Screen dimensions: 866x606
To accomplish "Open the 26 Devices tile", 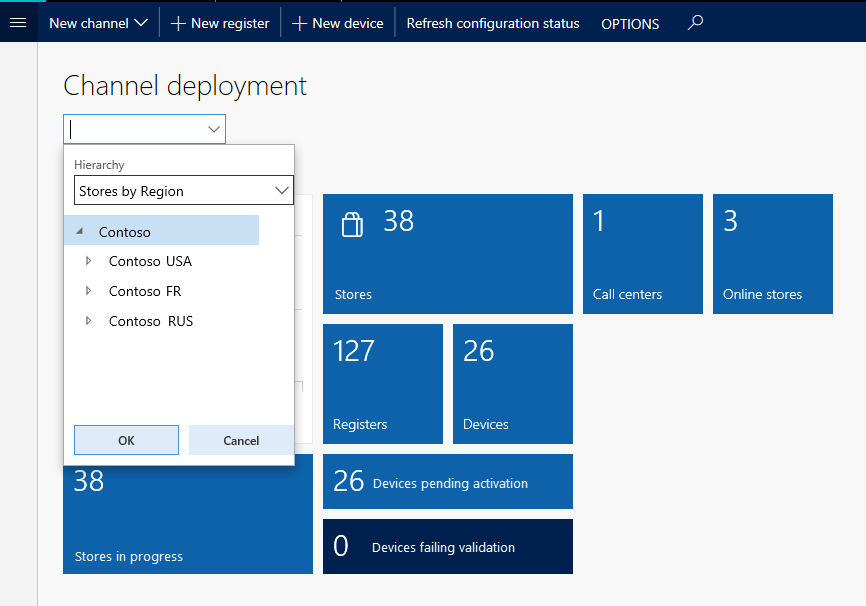I will point(513,383).
